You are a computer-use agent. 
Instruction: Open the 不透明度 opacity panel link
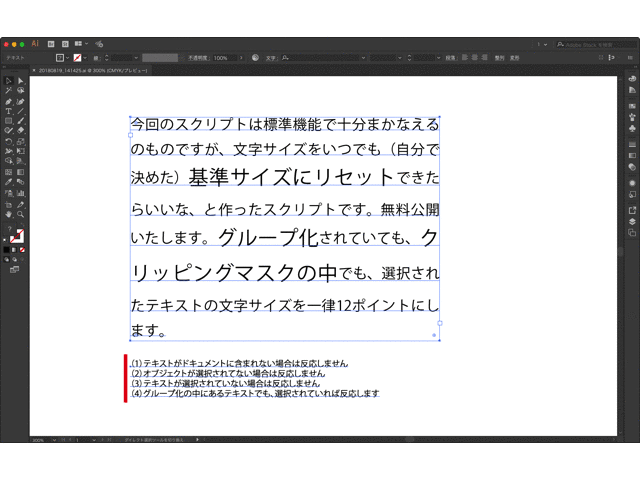198,58
